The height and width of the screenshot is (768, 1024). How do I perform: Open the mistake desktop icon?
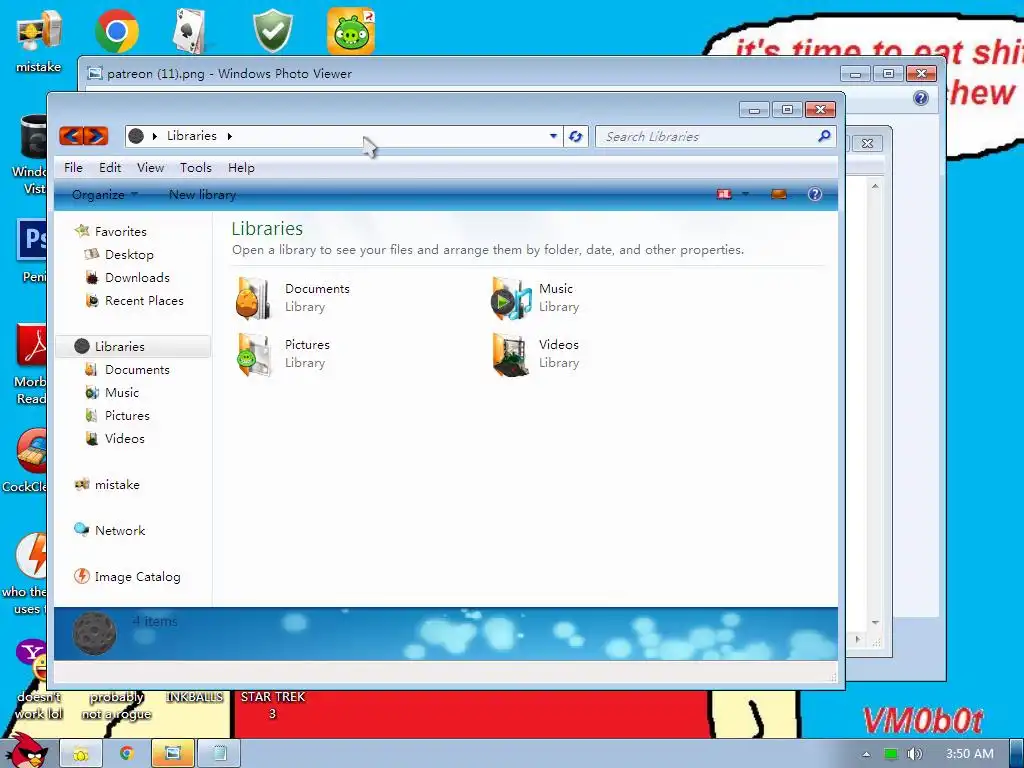click(x=39, y=40)
